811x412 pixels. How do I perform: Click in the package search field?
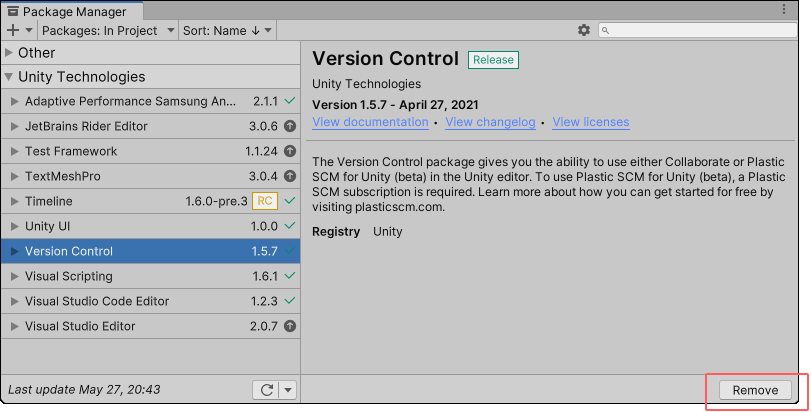697,30
